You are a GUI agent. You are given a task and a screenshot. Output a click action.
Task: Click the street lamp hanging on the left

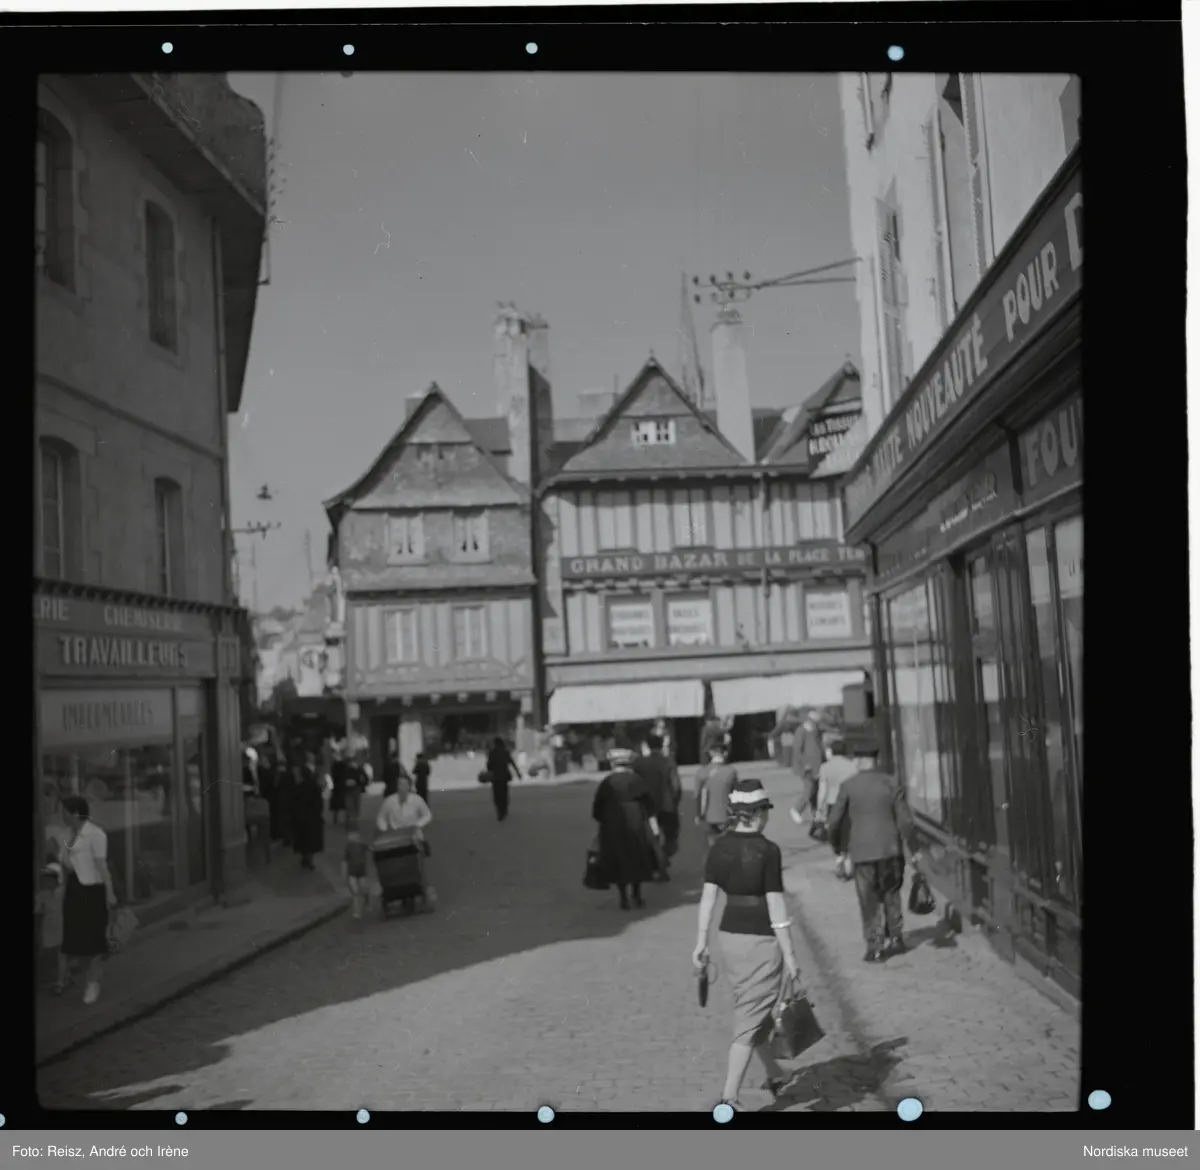(265, 492)
